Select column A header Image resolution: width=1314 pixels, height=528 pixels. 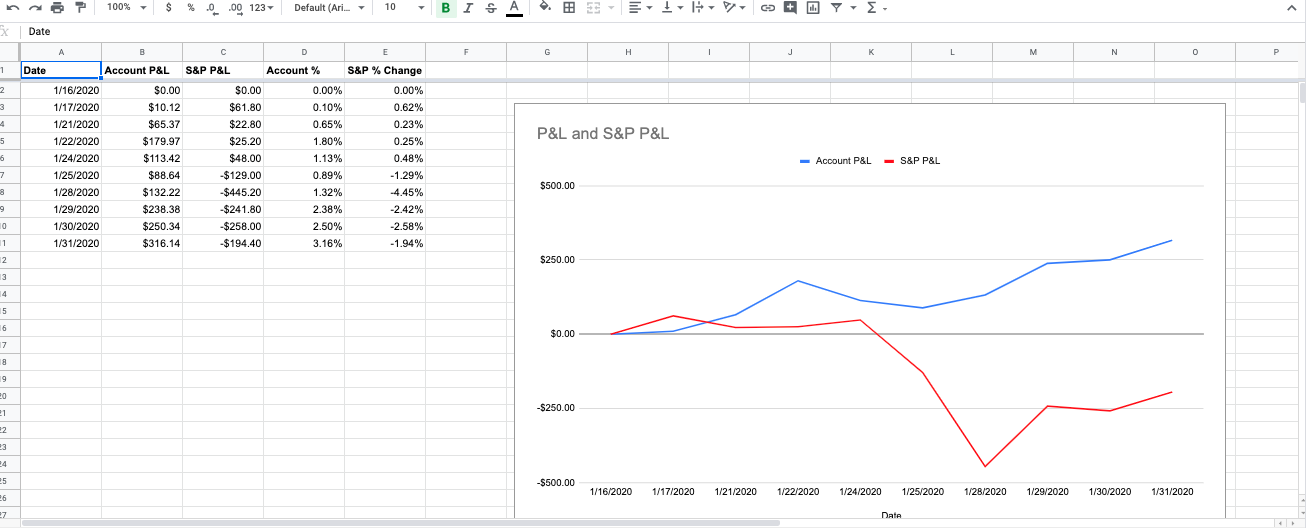pyautogui.click(x=61, y=51)
